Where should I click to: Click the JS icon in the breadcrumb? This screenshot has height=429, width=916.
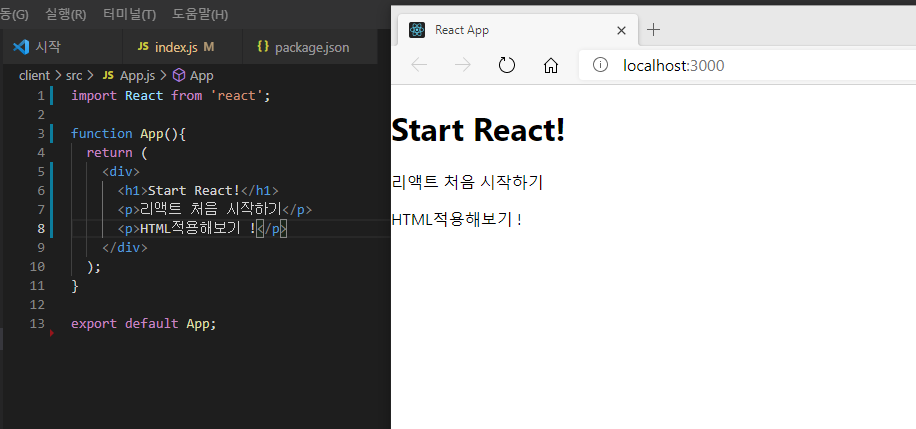[108, 75]
